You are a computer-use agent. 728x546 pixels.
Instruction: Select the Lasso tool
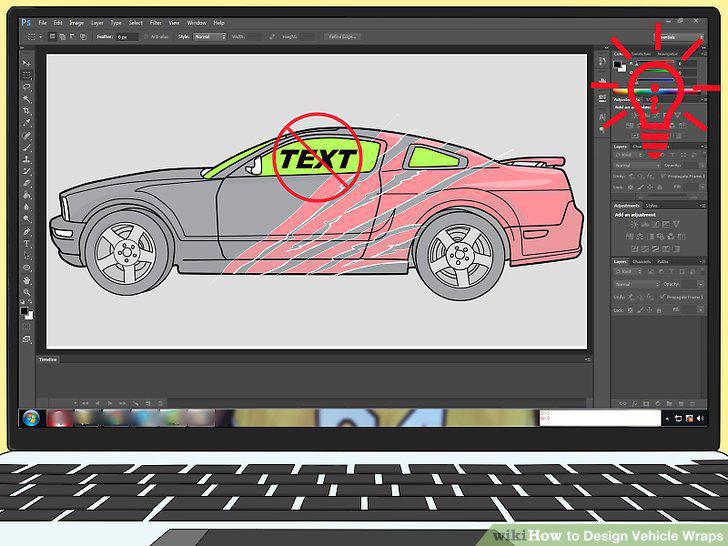tap(27, 87)
